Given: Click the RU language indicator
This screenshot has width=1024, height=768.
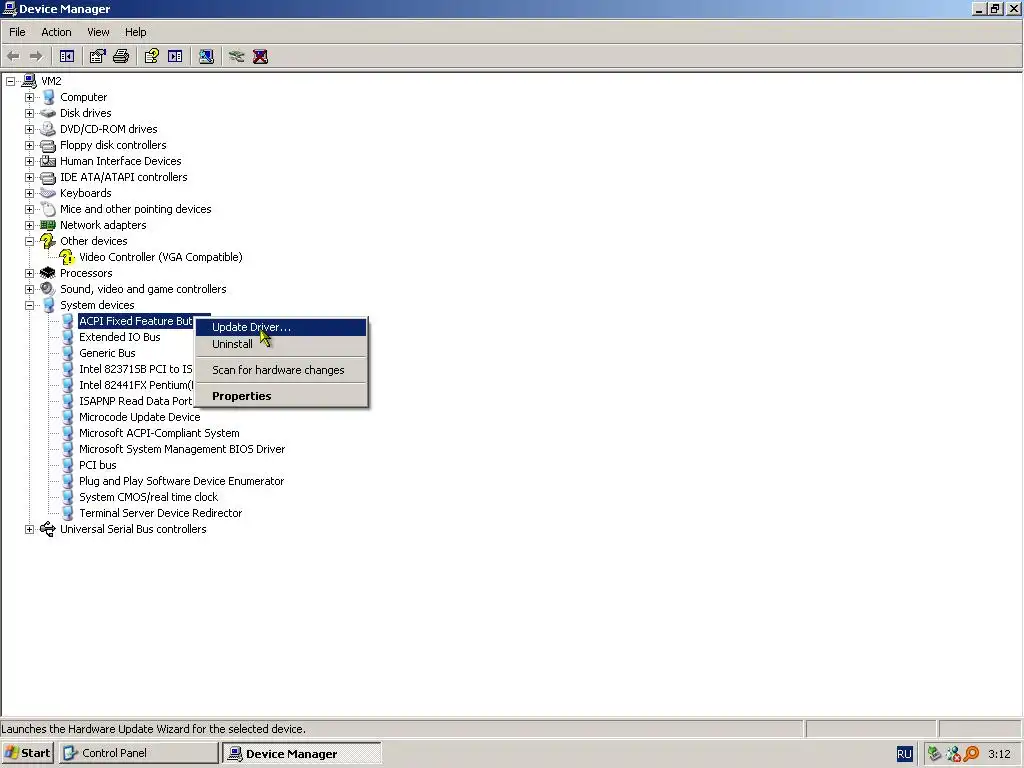Looking at the screenshot, I should 904,754.
